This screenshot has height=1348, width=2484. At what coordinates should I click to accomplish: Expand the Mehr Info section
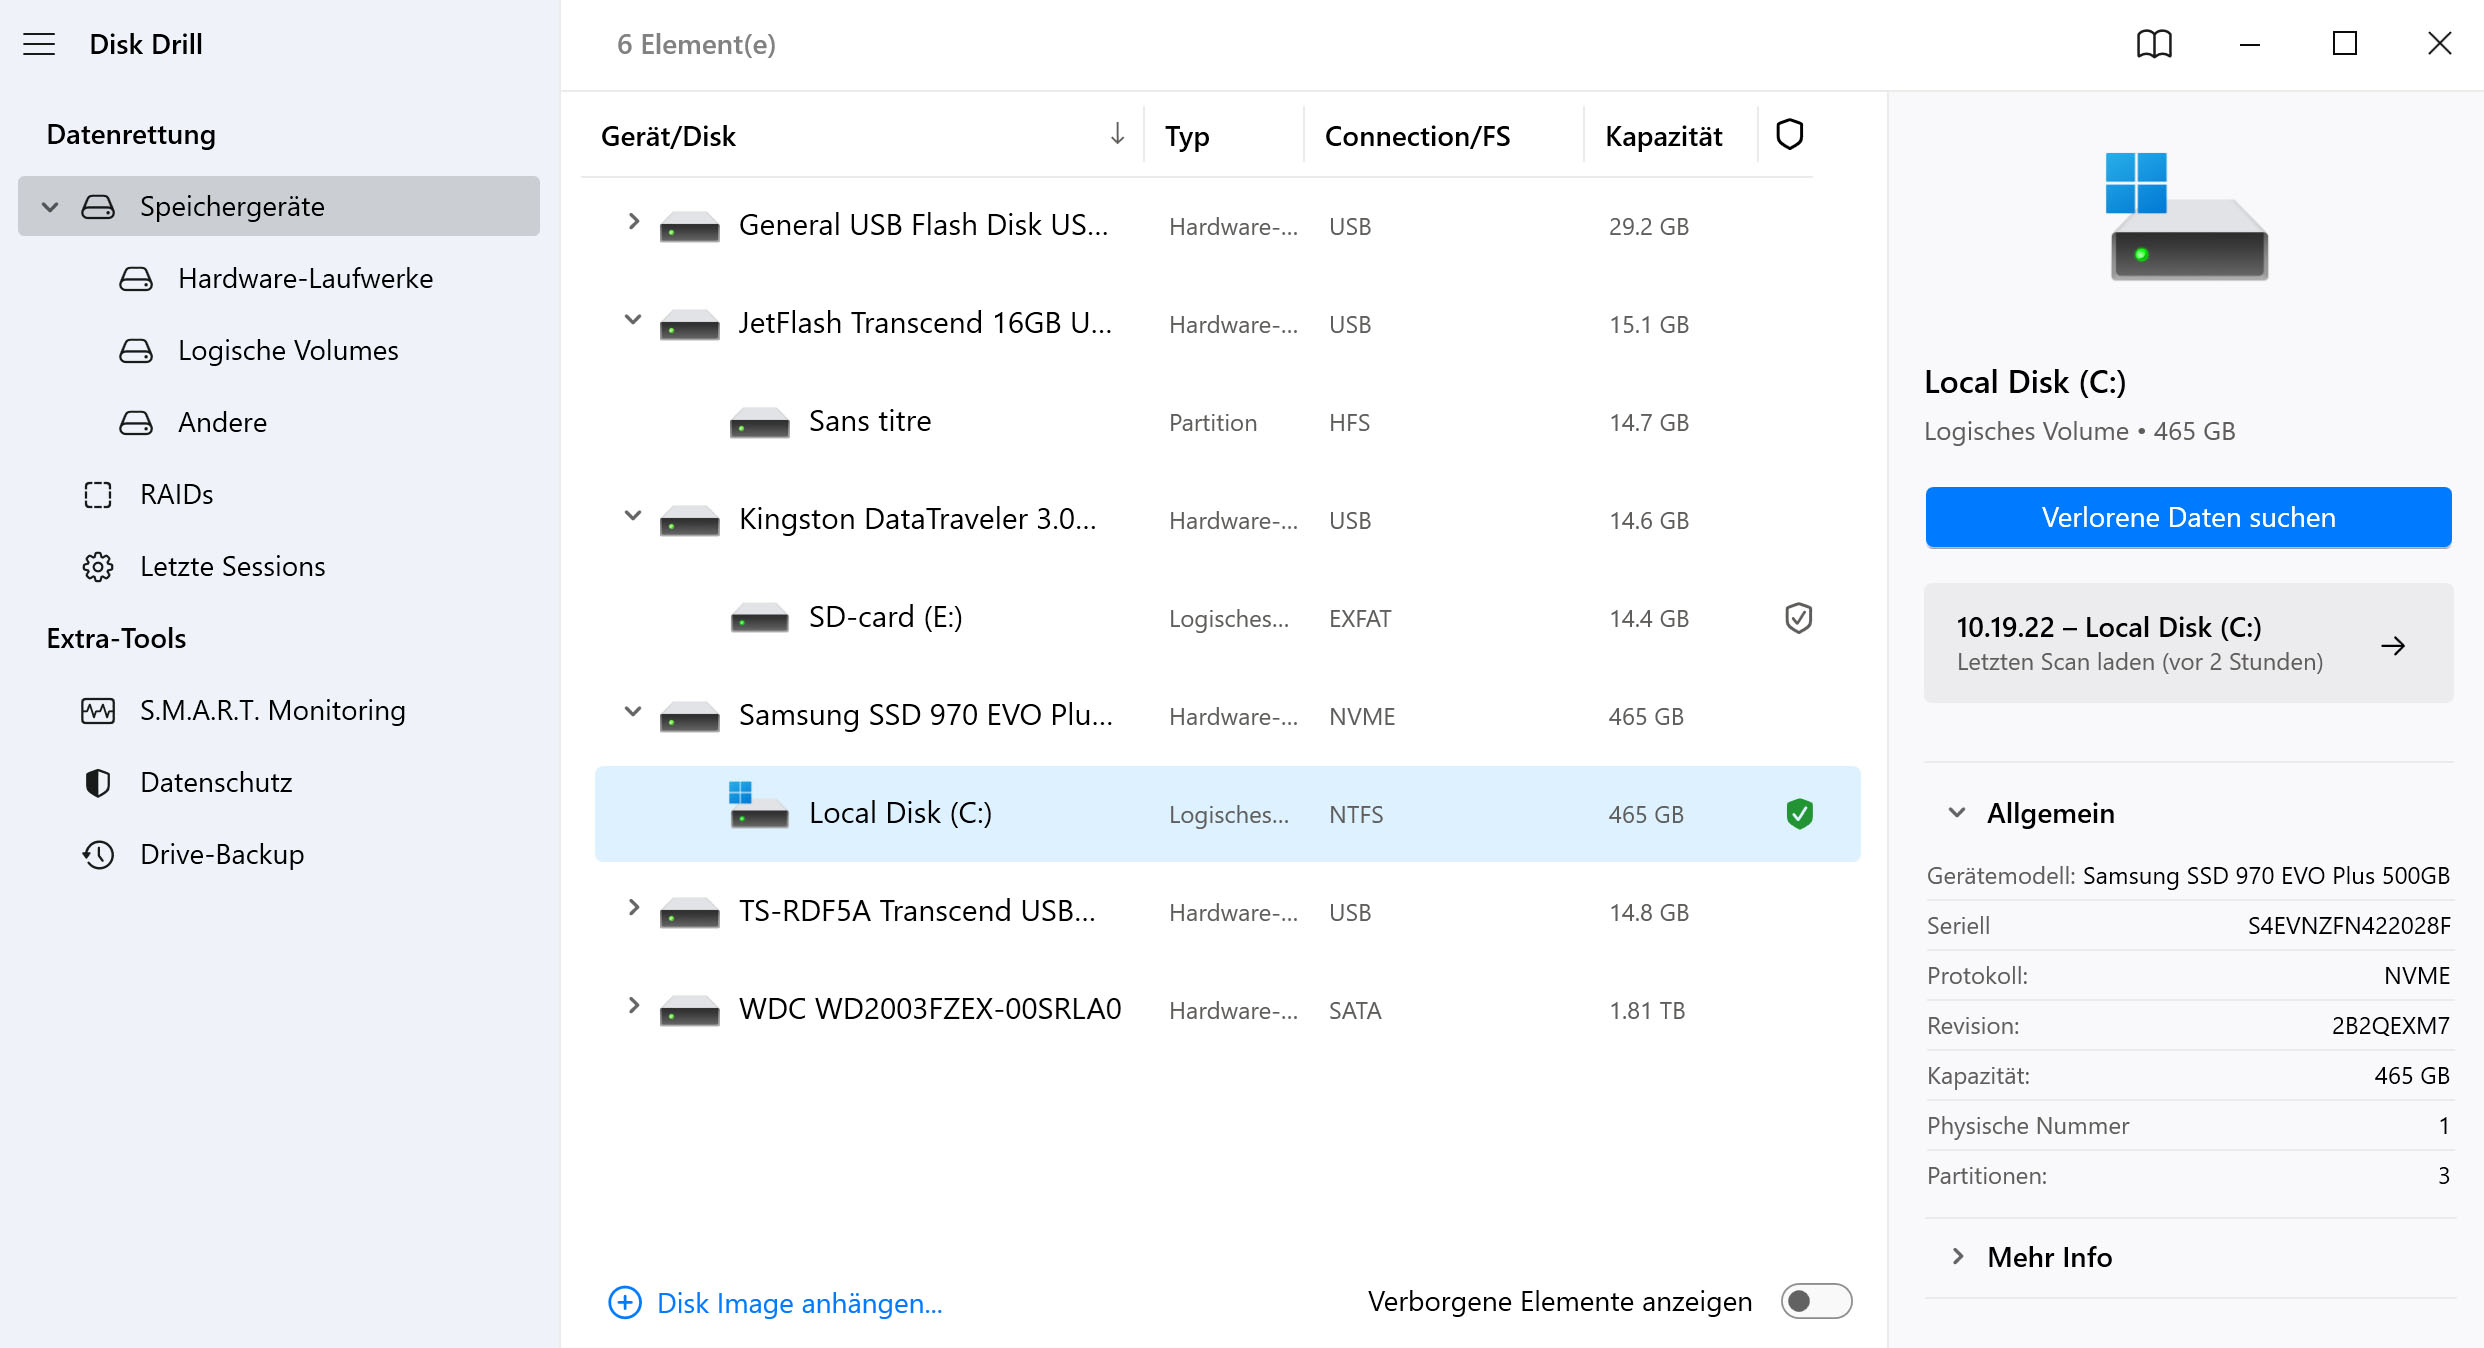pos(1957,1256)
